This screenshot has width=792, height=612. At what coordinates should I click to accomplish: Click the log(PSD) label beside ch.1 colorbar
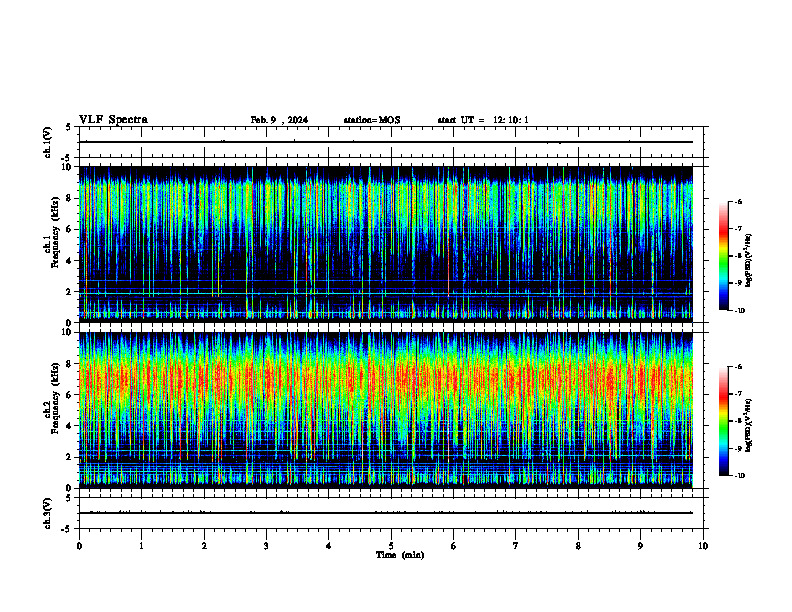(750, 261)
